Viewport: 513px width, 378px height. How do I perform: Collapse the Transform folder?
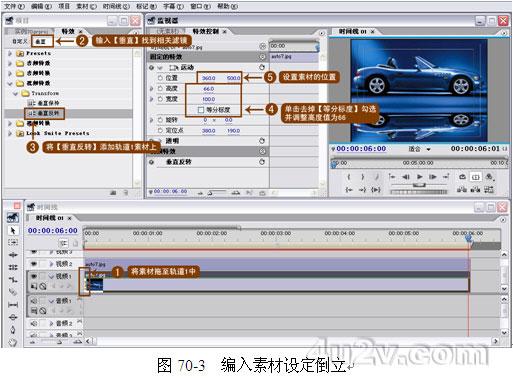15,93
